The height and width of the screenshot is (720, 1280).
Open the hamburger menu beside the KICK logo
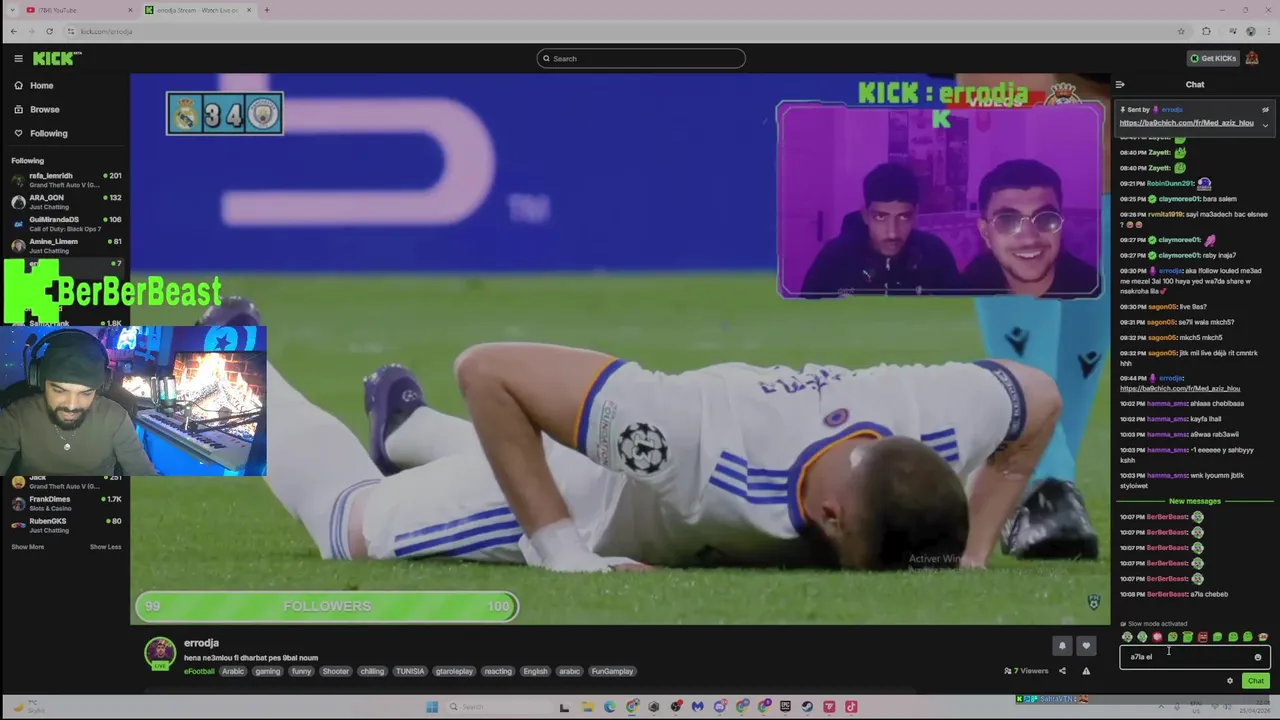18,59
